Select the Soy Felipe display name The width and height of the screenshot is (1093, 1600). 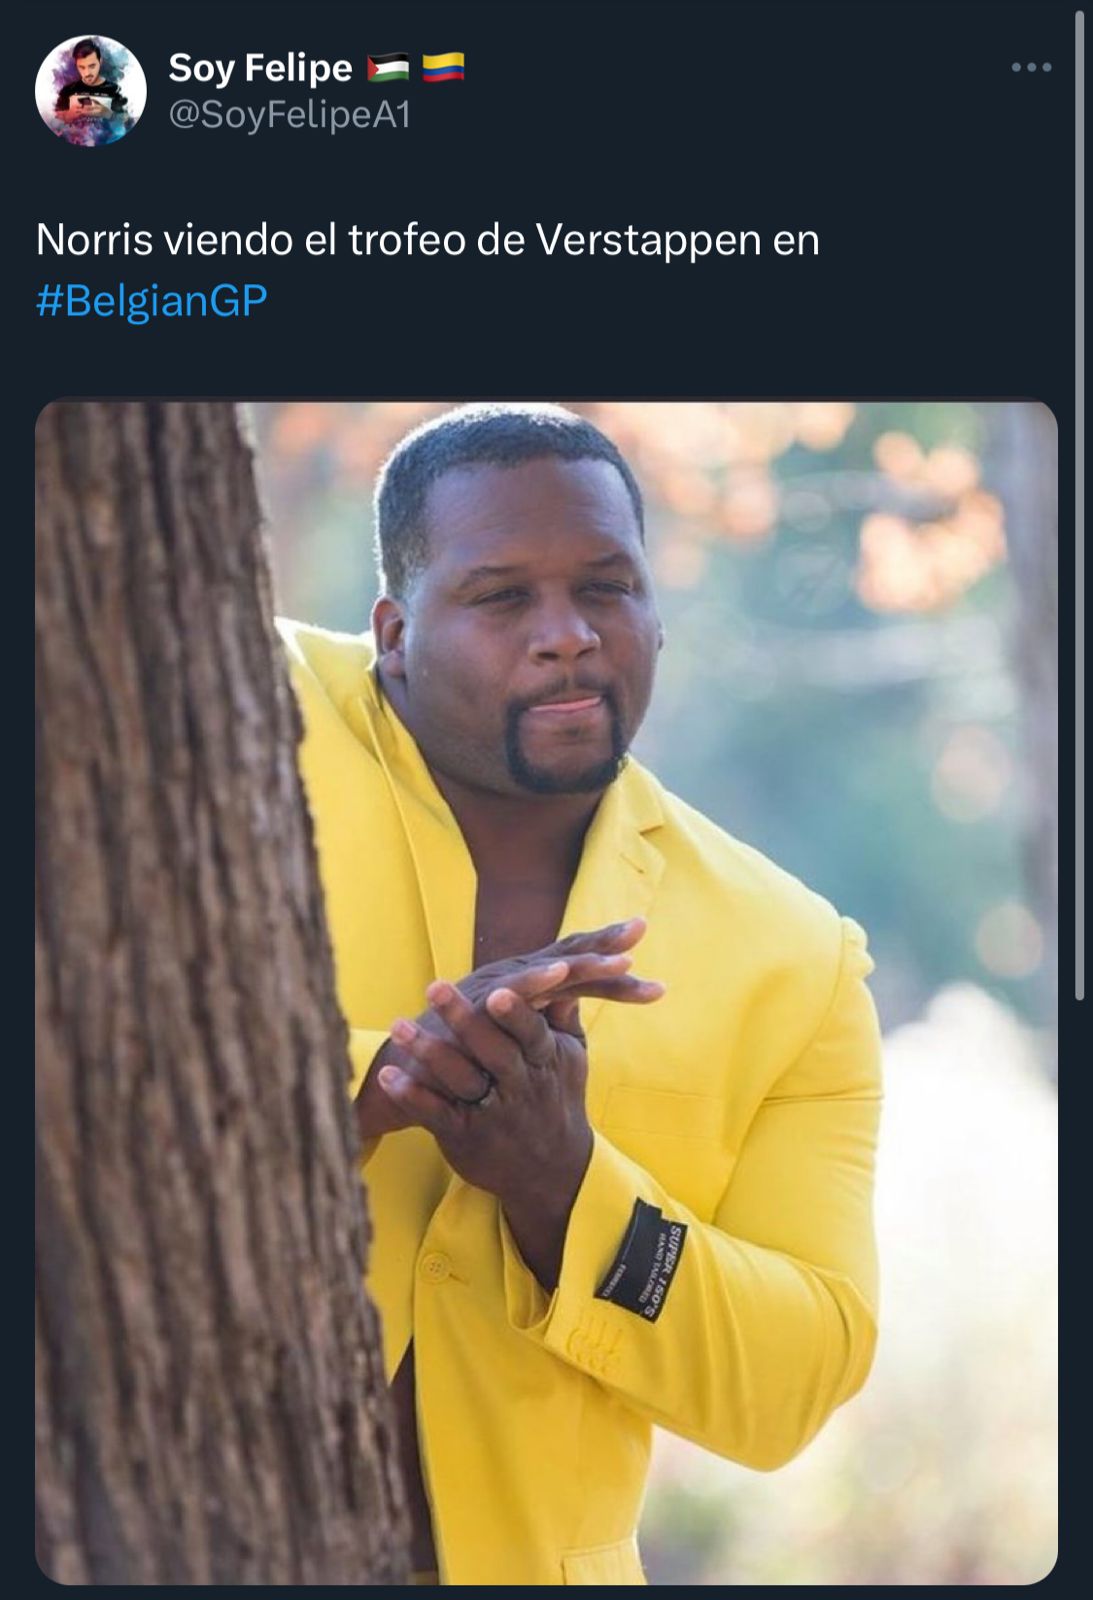260,67
